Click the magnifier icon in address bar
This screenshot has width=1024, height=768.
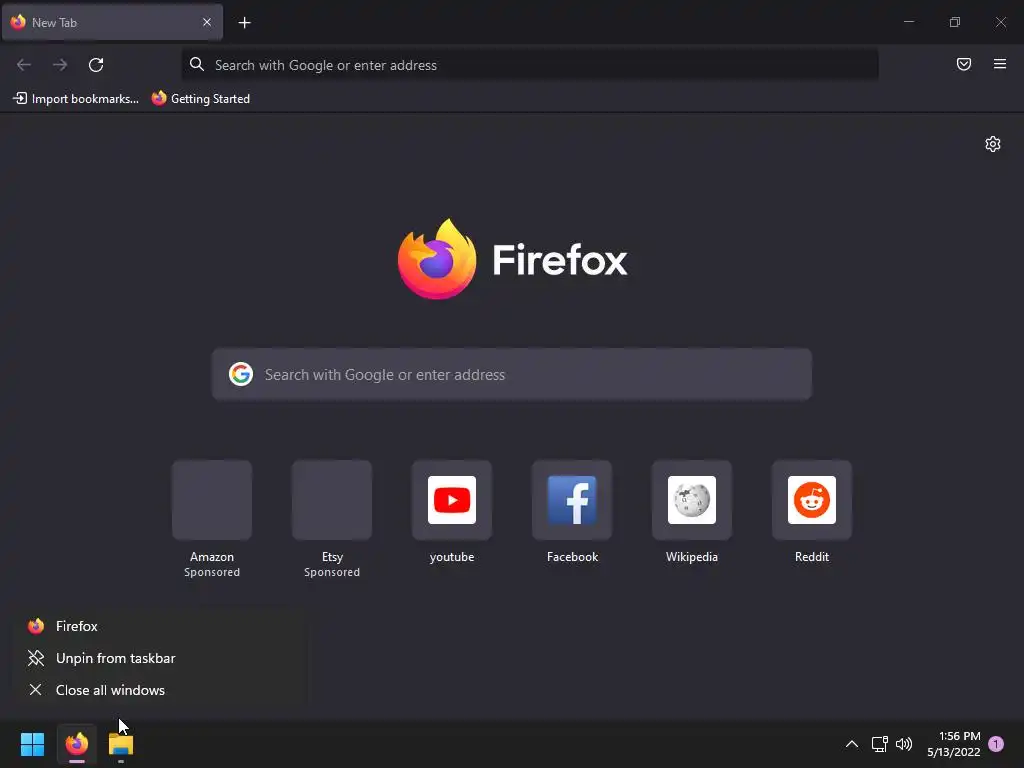click(x=197, y=64)
